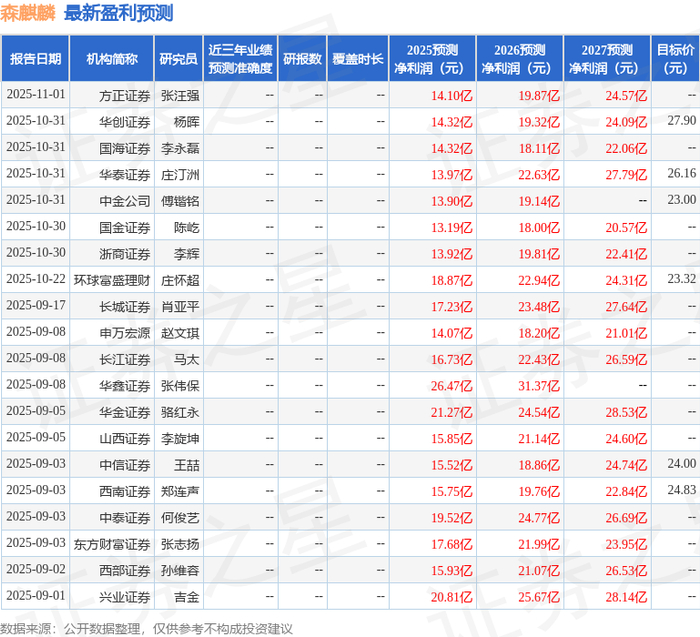This screenshot has width=700, height=637.
Task: Click the 26.47亿 forecast value
Action: 451,386
